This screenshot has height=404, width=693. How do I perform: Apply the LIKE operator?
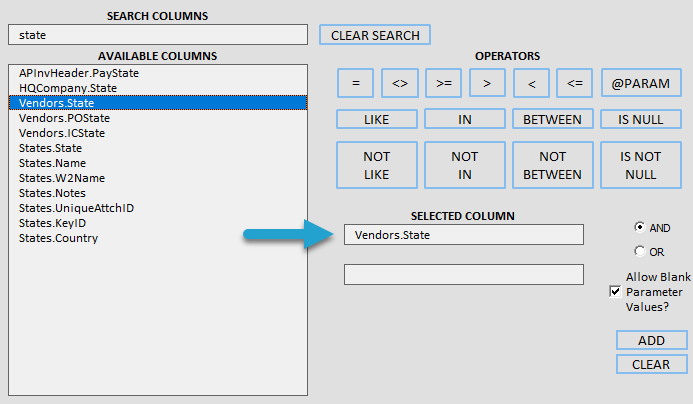coord(377,119)
